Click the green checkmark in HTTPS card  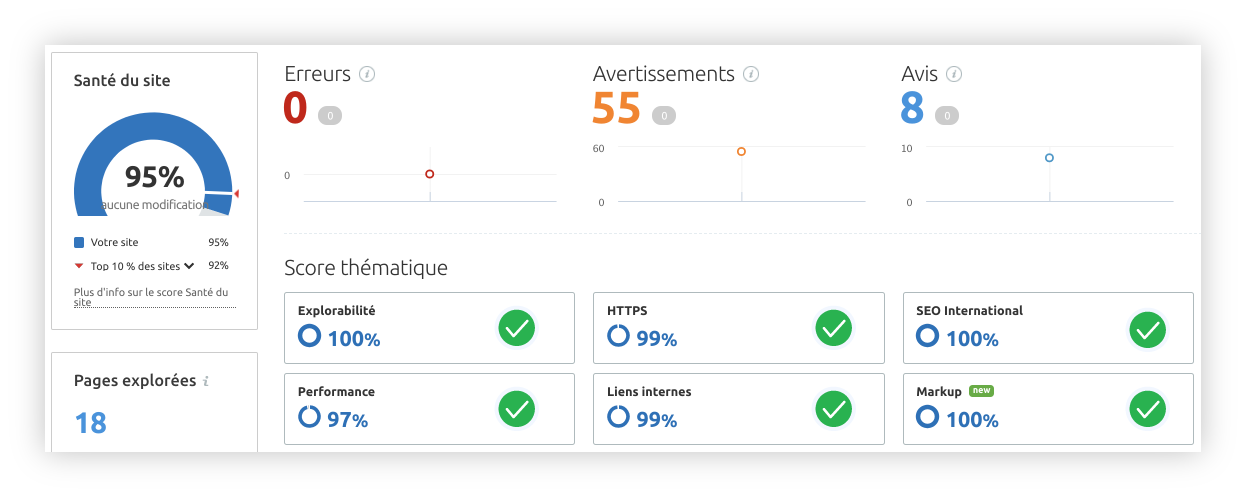pos(833,328)
